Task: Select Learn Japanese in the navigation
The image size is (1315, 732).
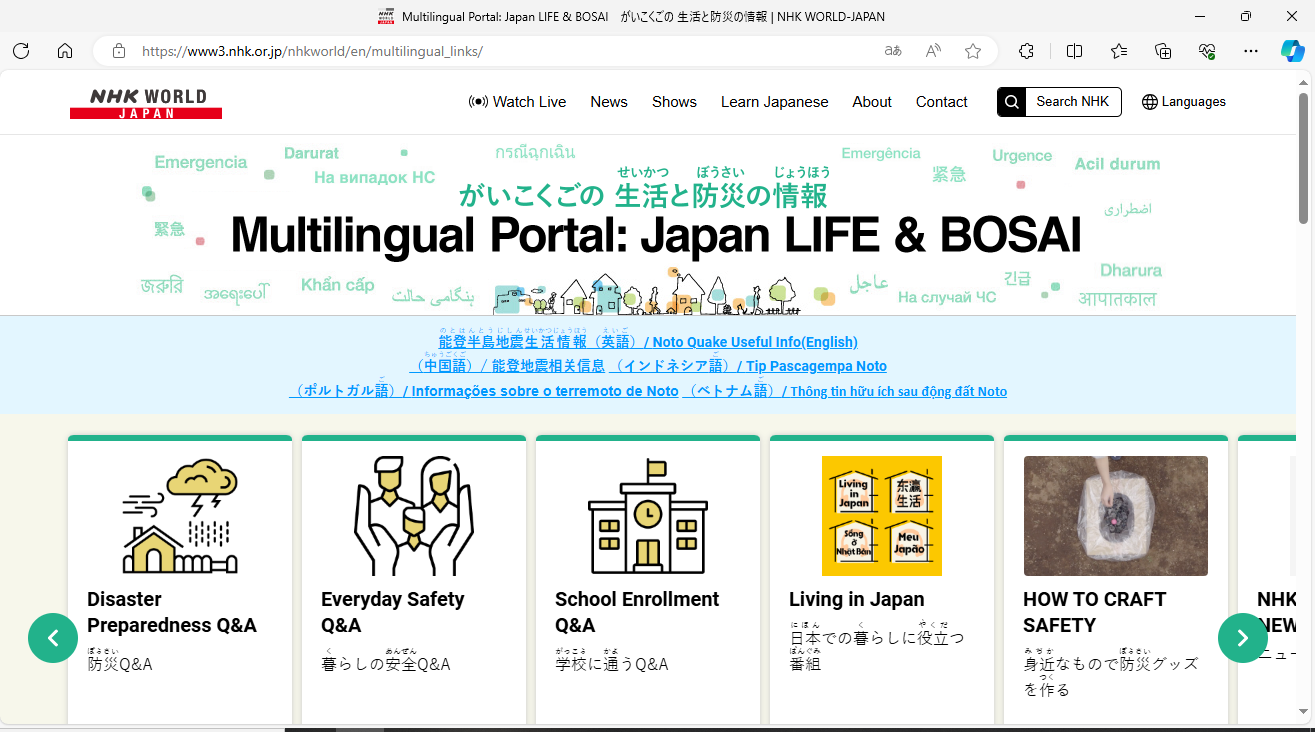Action: click(x=774, y=102)
